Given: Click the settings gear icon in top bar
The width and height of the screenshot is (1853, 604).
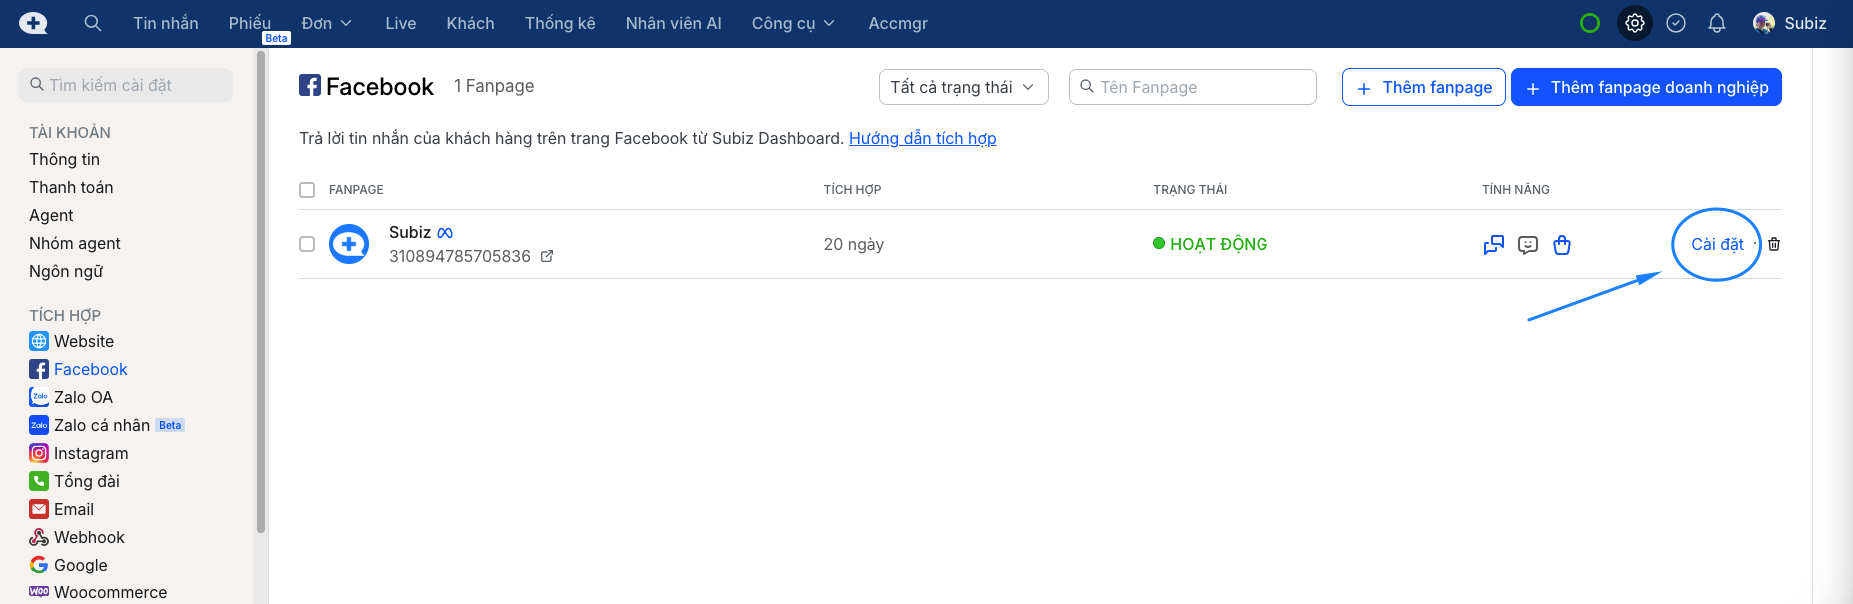Looking at the screenshot, I should pyautogui.click(x=1635, y=23).
